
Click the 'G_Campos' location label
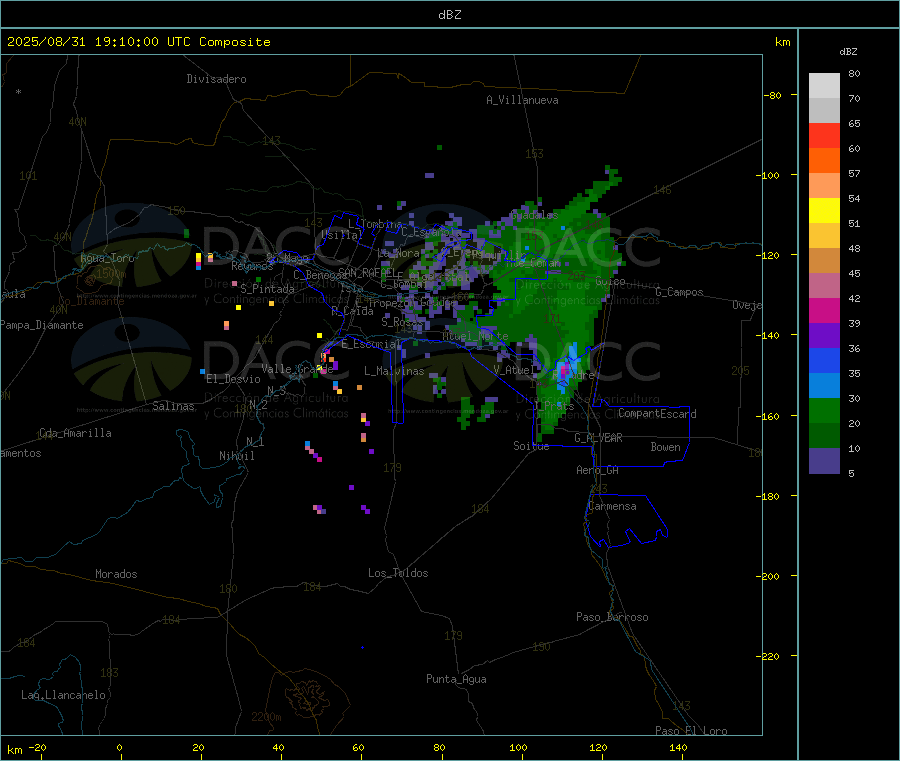coord(679,292)
